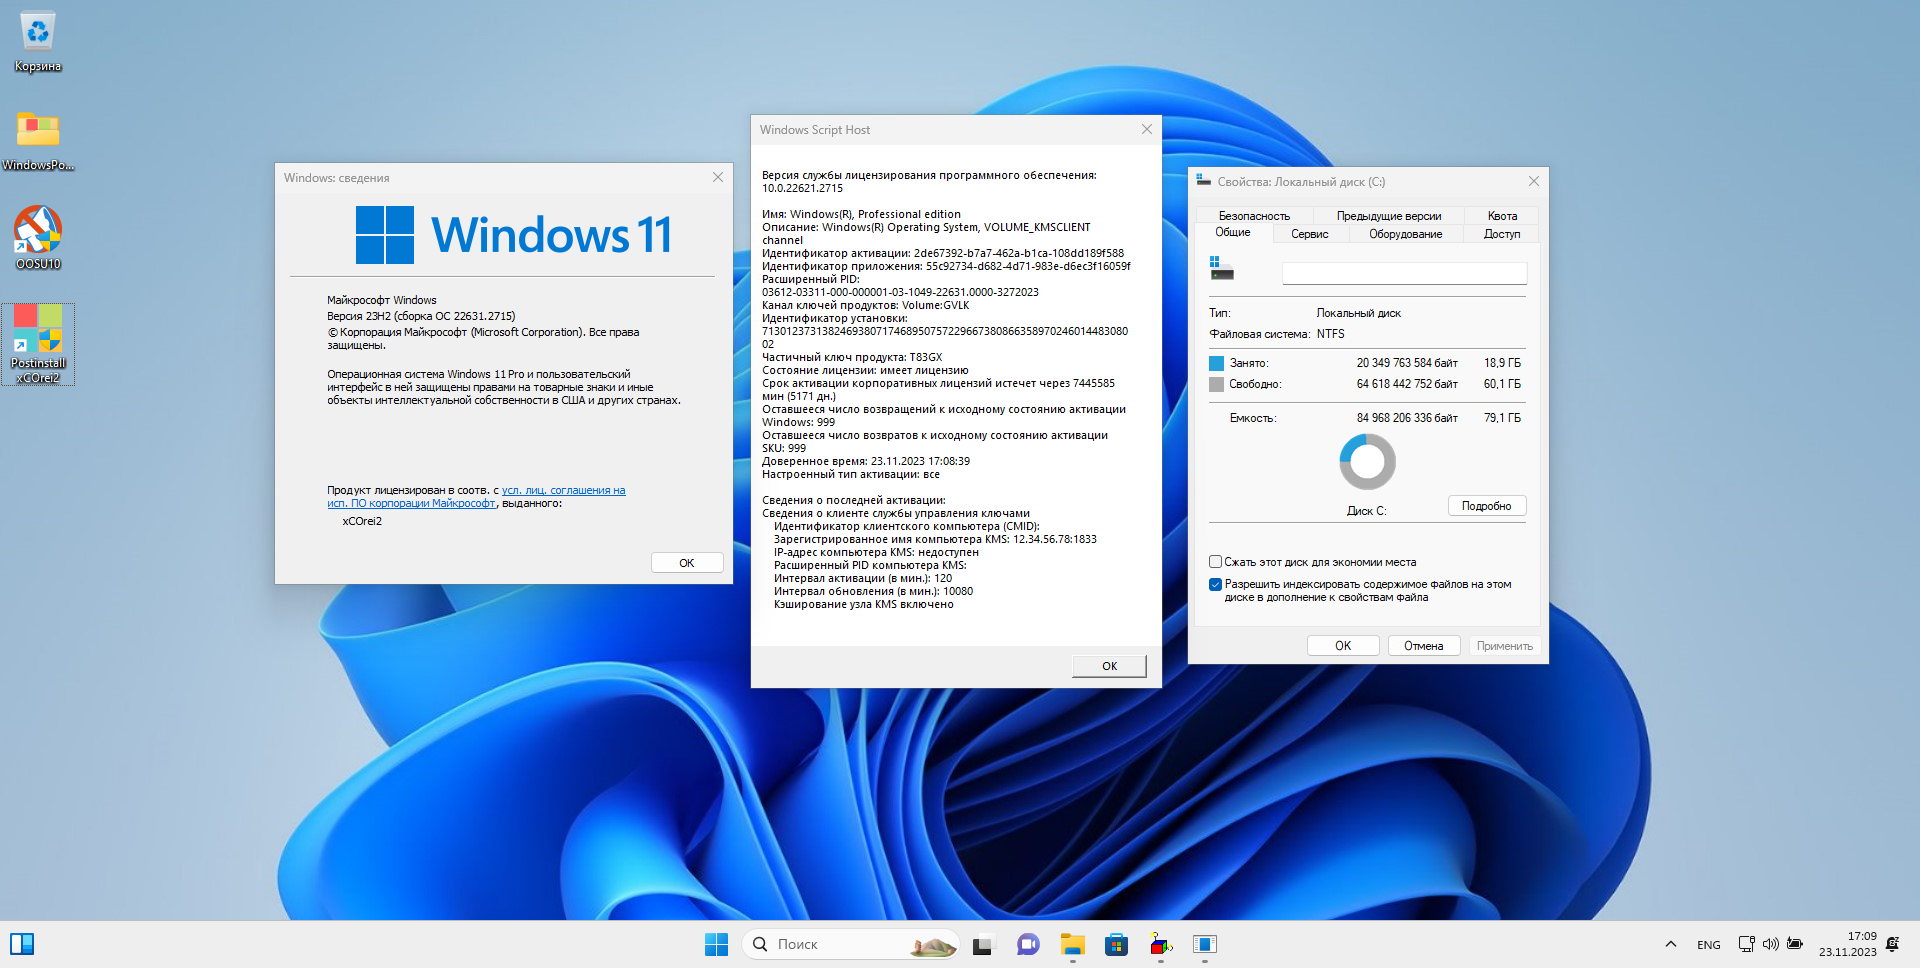Open the clock and date flyout
The width and height of the screenshot is (1920, 968).
pos(1847,944)
